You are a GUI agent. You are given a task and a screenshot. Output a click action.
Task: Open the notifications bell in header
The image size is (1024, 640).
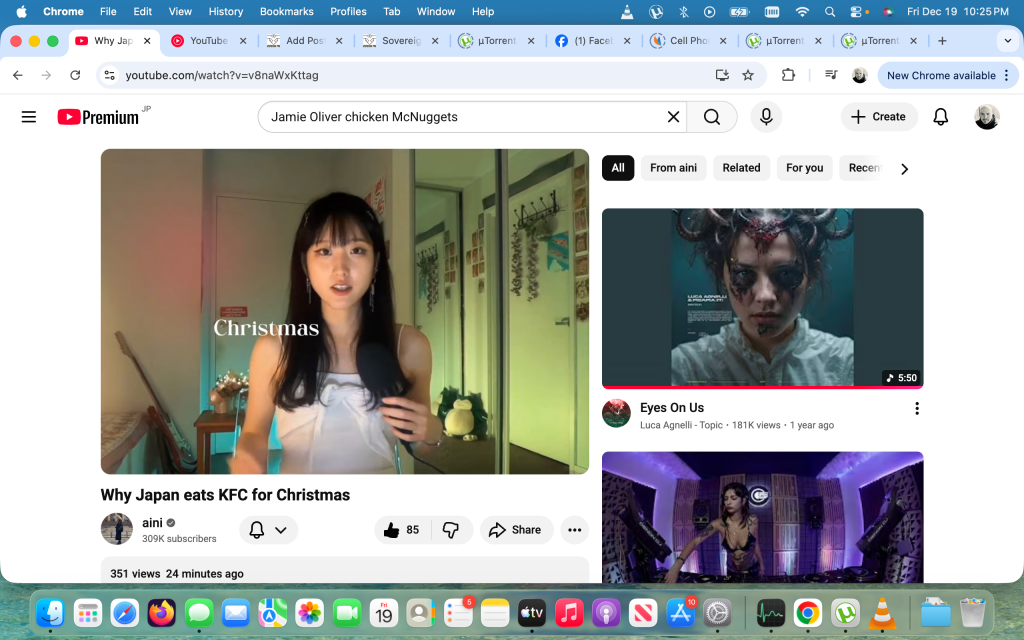tap(940, 117)
